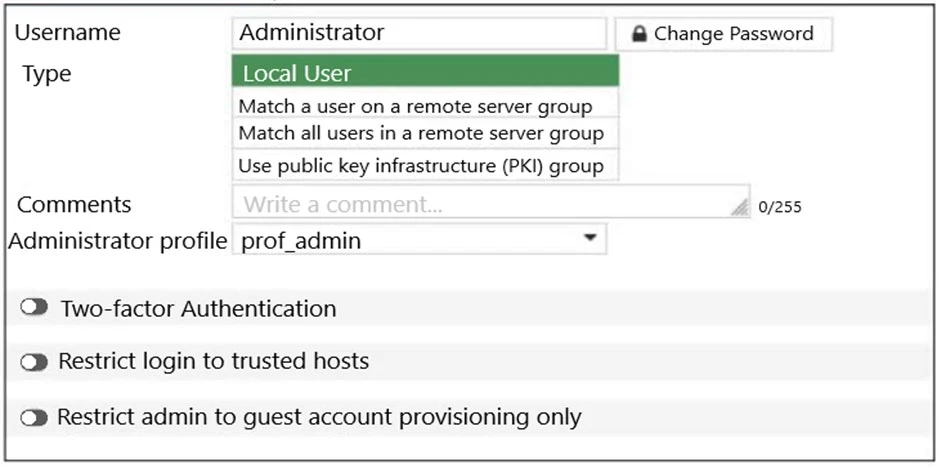Viewport: 946px width, 467px height.
Task: Open the Administrator profile dropdown arrow
Action: click(590, 239)
